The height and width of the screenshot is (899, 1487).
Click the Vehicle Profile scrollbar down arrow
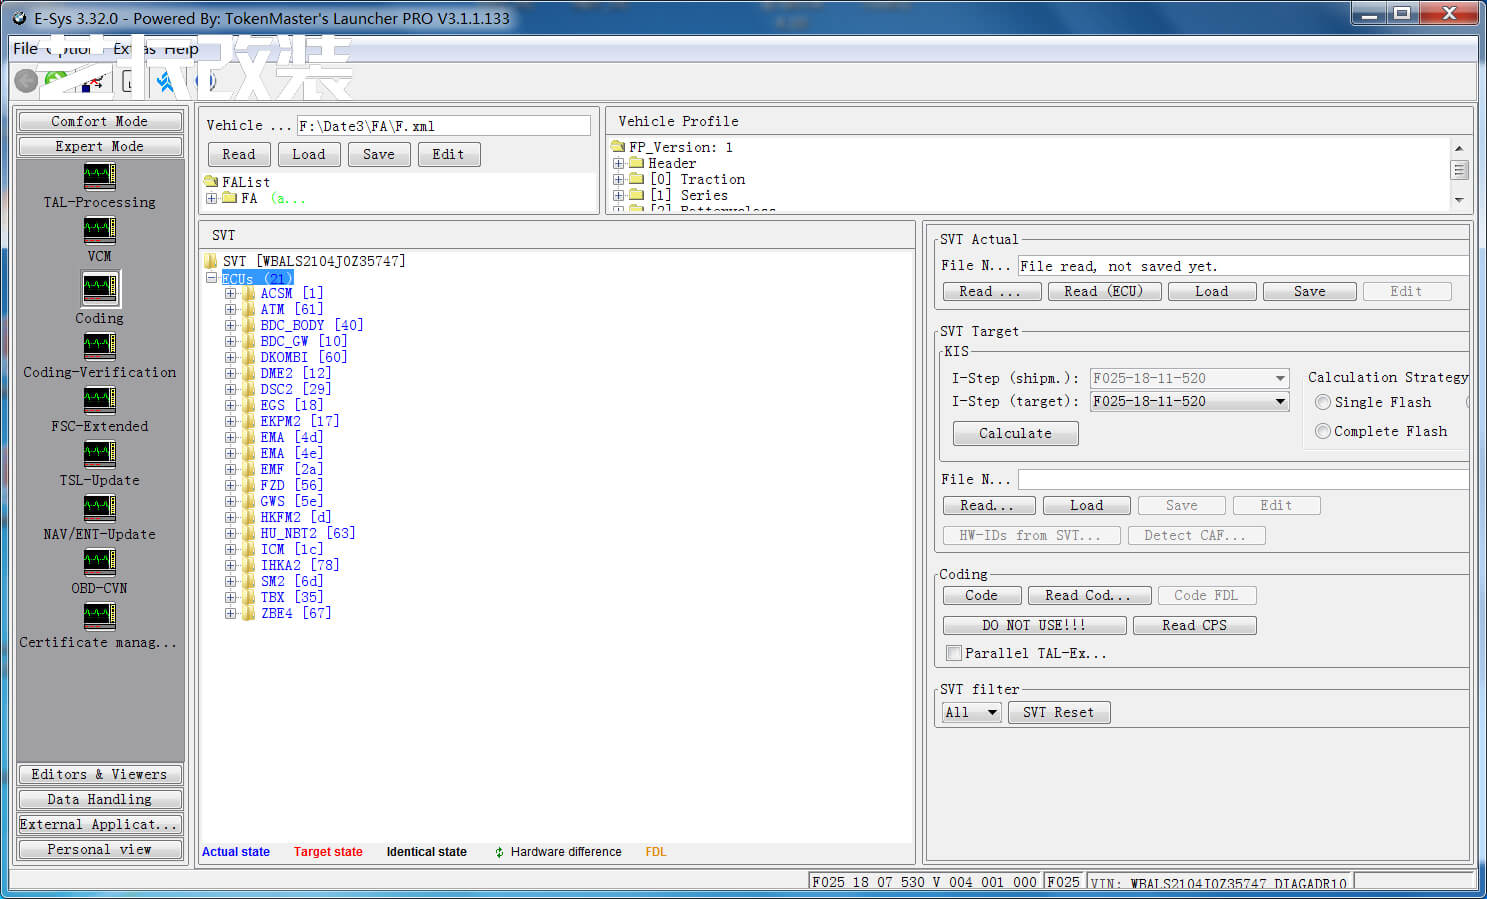1459,200
